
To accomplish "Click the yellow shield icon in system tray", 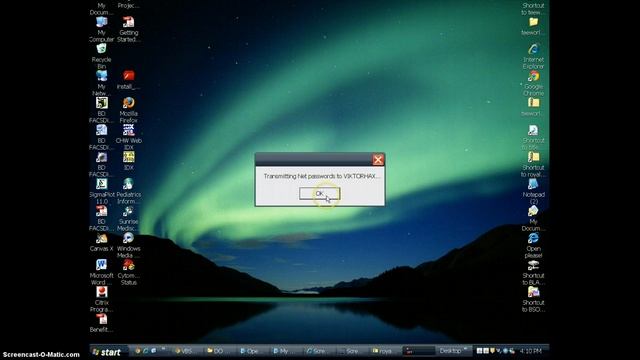I will (492, 351).
